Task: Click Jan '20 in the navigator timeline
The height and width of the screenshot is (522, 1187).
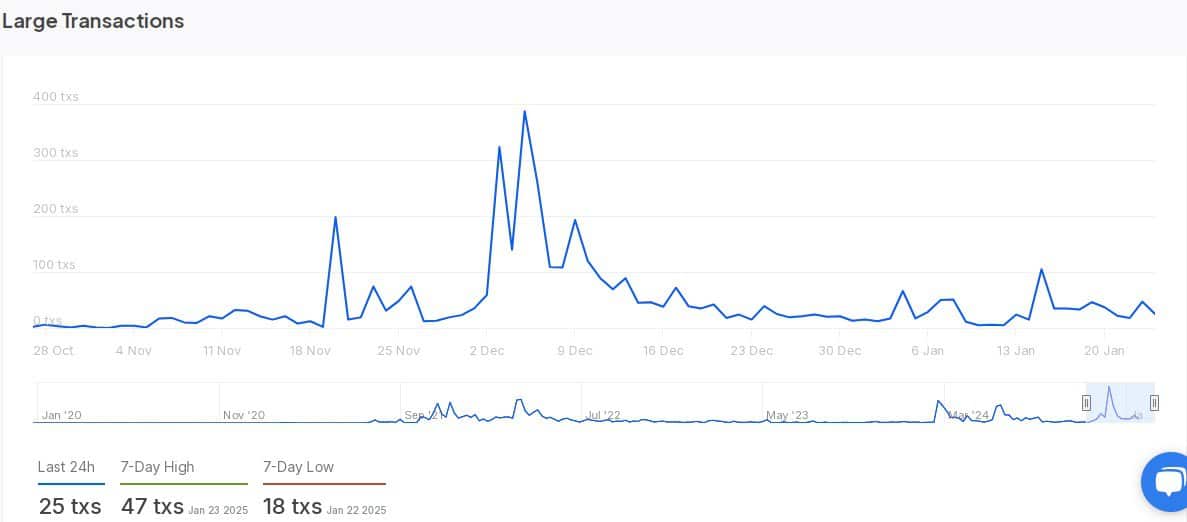Action: [61, 415]
